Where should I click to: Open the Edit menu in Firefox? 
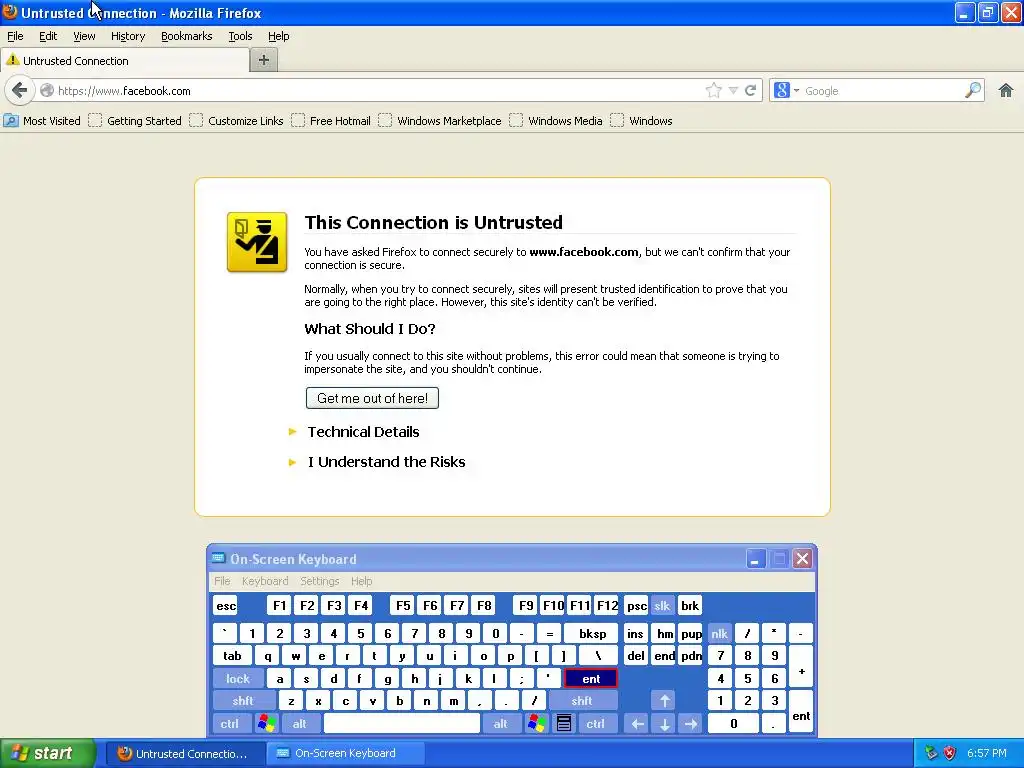pyautogui.click(x=48, y=36)
